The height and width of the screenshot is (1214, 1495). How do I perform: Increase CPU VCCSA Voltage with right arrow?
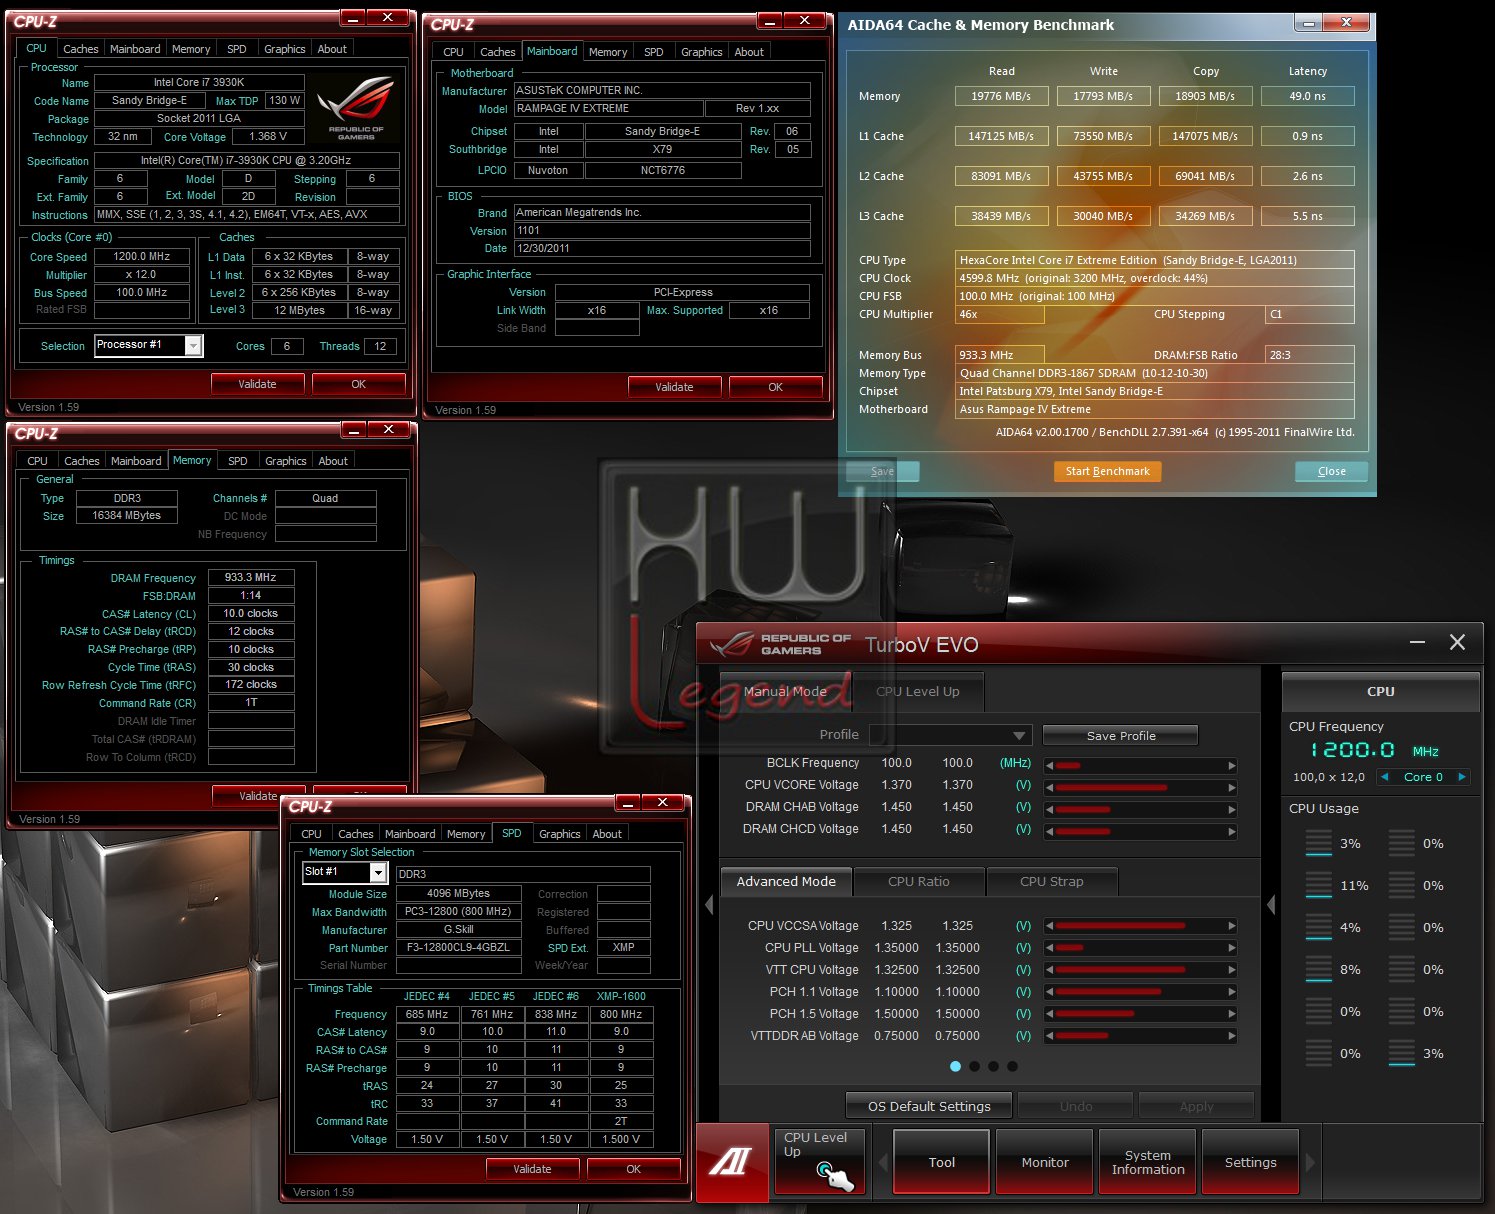click(x=1232, y=926)
